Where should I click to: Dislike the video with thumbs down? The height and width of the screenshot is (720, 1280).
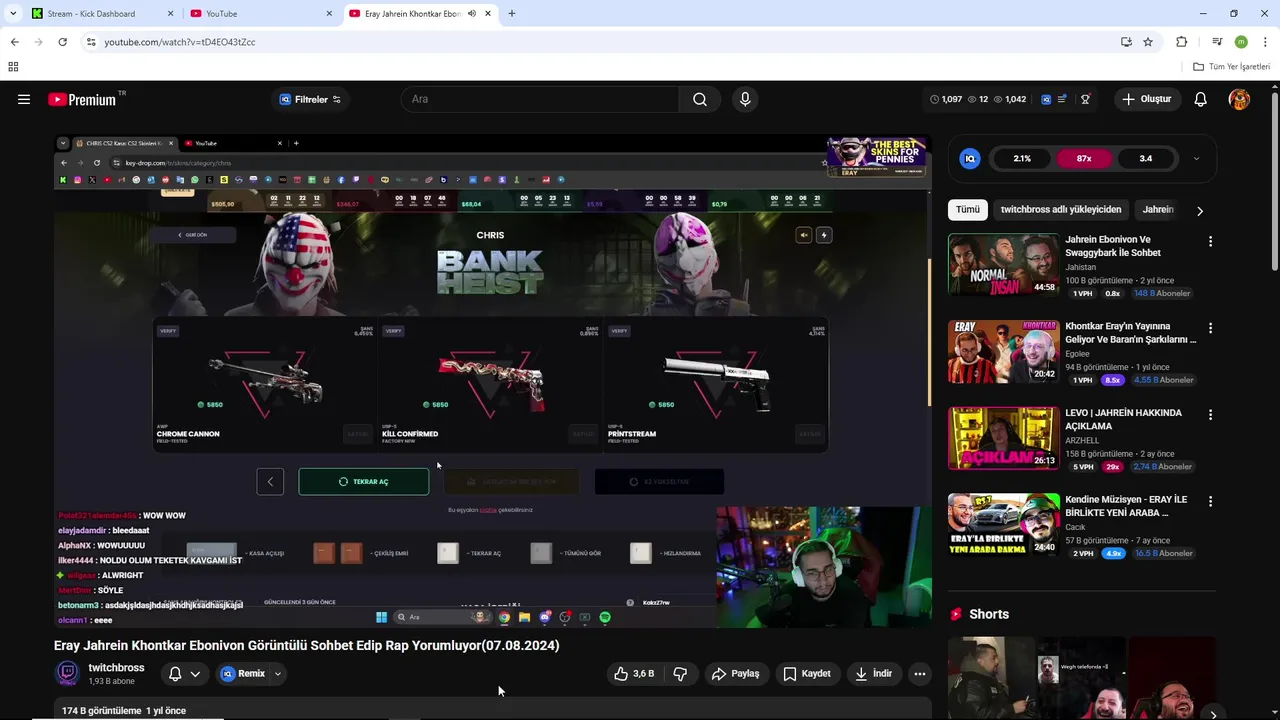point(680,674)
